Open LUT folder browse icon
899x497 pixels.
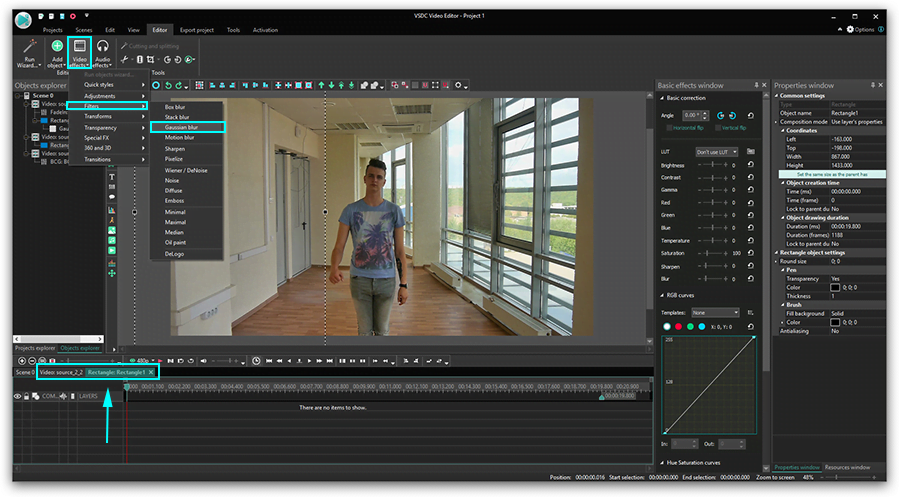pyautogui.click(x=751, y=151)
